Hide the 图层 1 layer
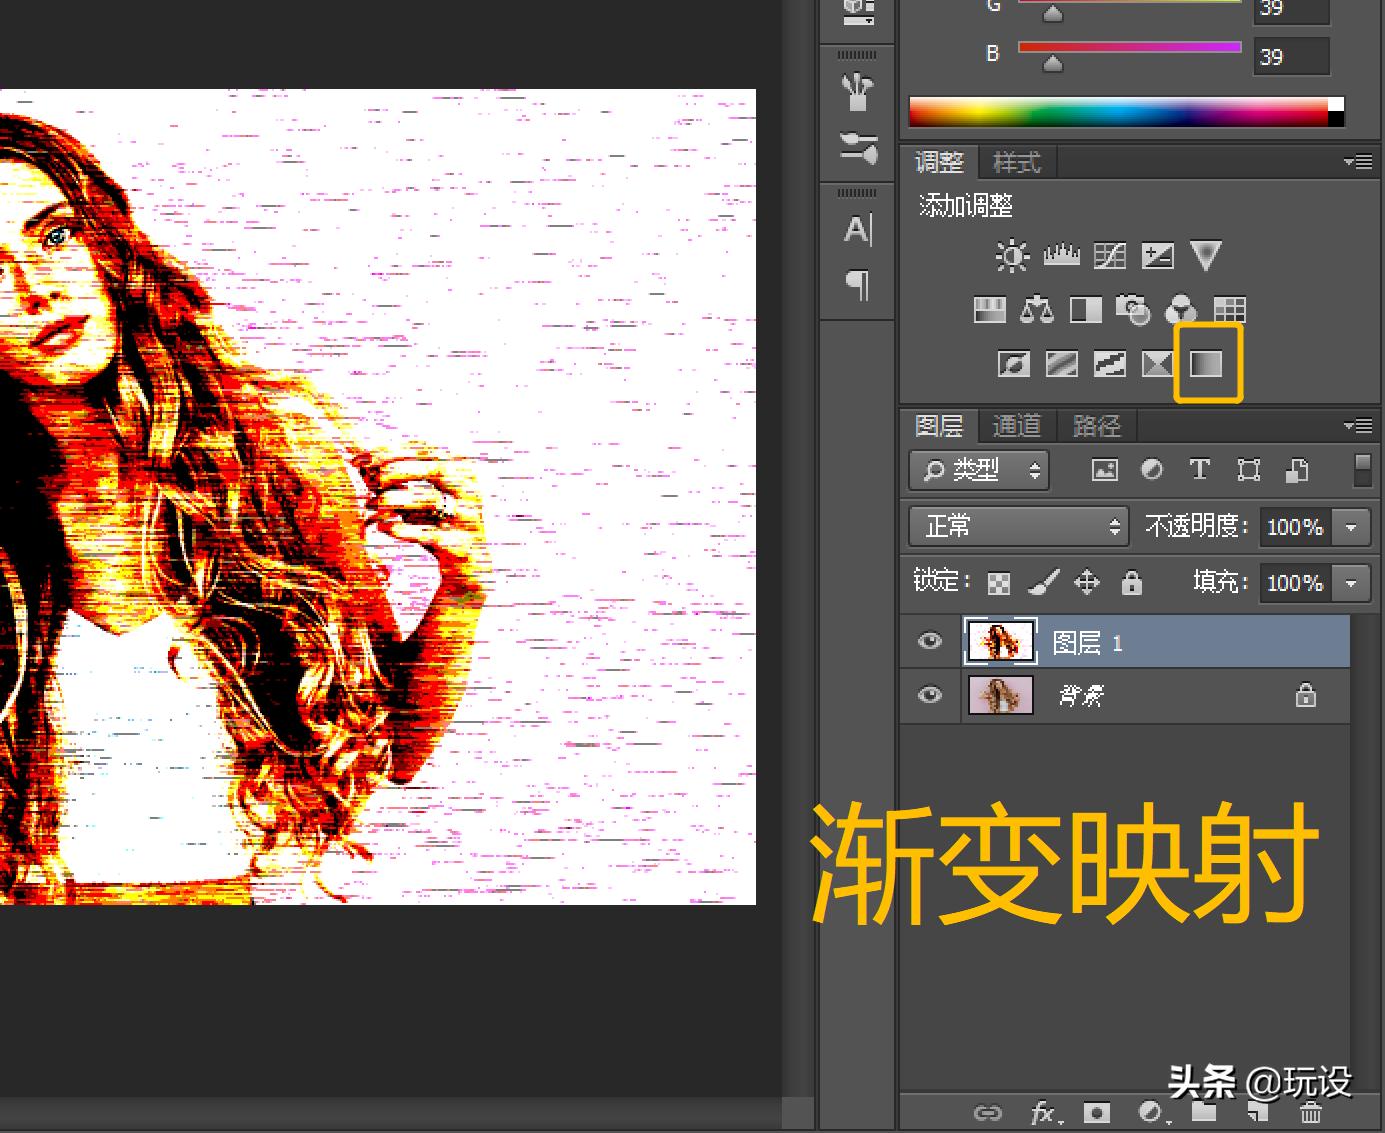 [930, 641]
